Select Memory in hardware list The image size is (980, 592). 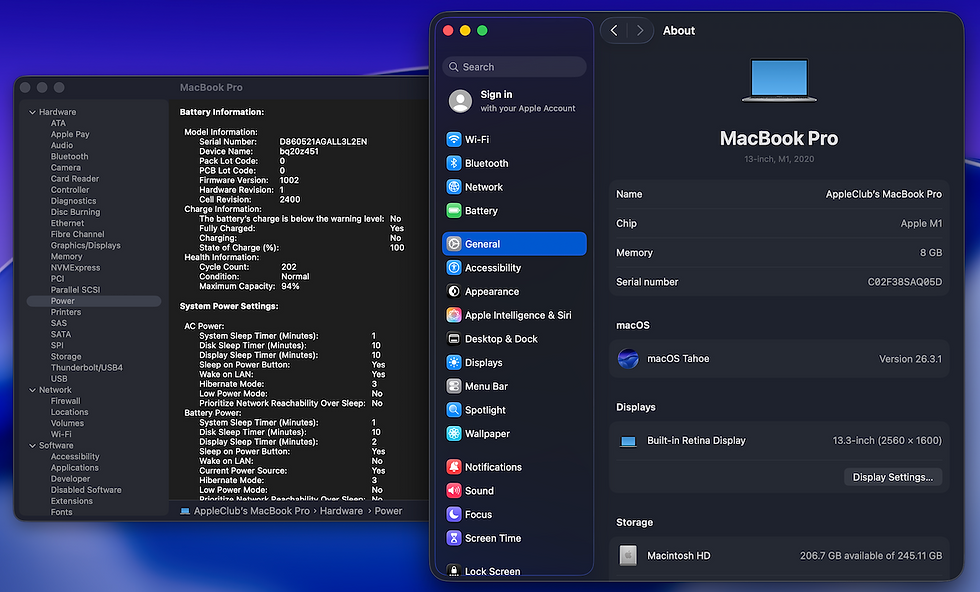click(x=66, y=257)
